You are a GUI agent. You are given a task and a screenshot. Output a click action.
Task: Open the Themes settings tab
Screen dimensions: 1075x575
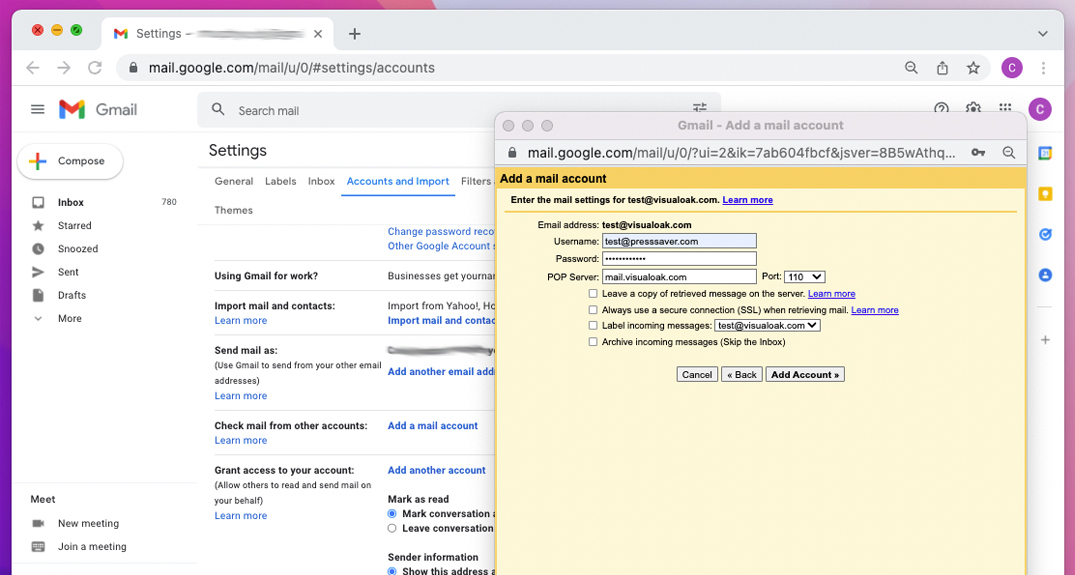(x=234, y=210)
